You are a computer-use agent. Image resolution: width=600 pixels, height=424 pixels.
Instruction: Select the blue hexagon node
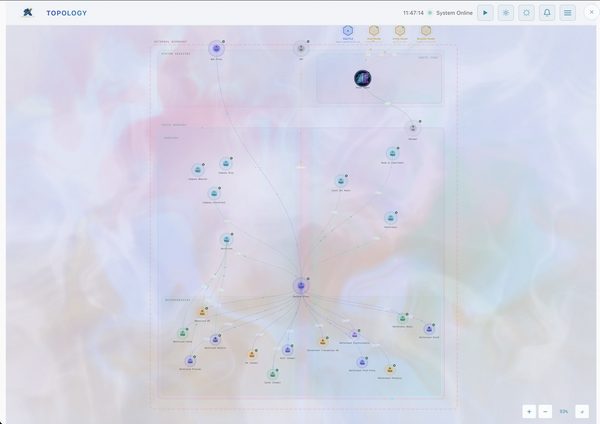(347, 31)
